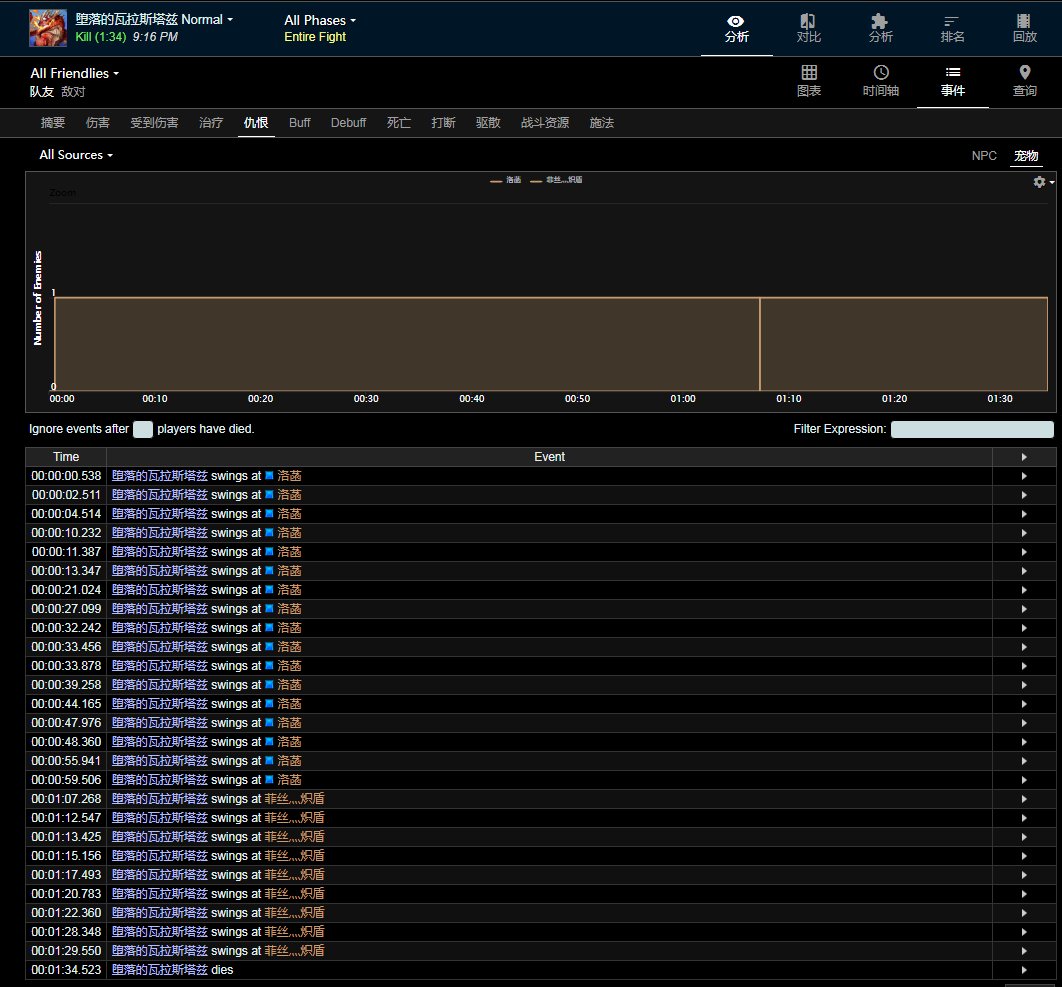
Task: Toggle 洛菡 series in chart legend
Action: pyautogui.click(x=506, y=180)
